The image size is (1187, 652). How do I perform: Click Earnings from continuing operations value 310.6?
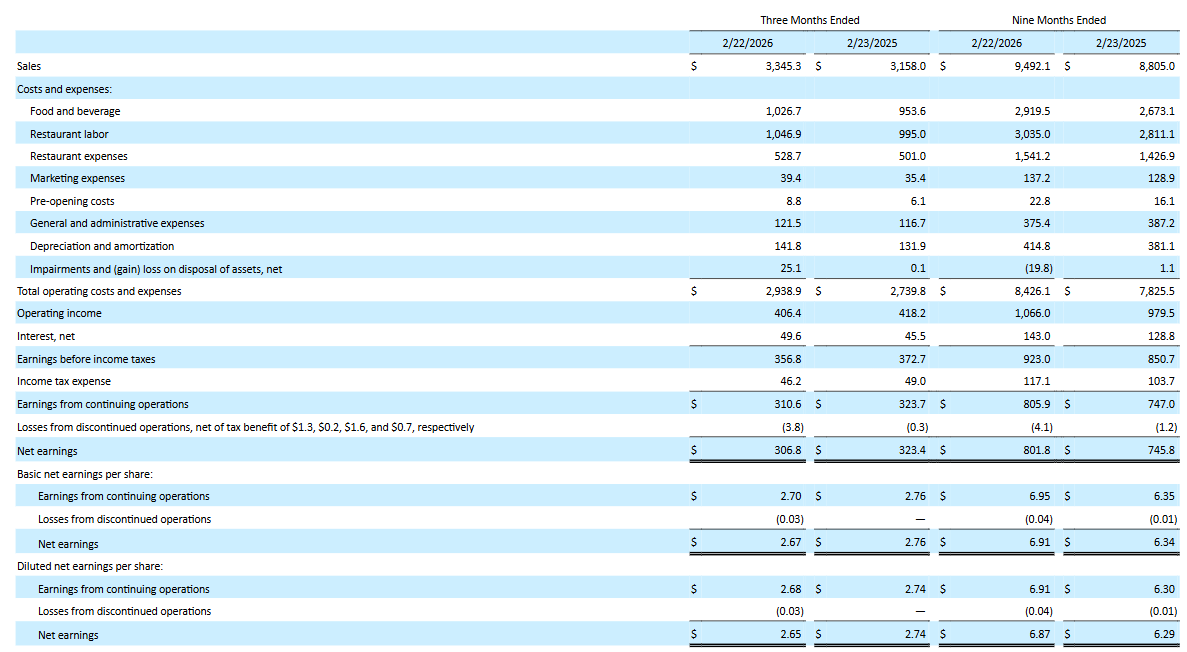coord(787,404)
